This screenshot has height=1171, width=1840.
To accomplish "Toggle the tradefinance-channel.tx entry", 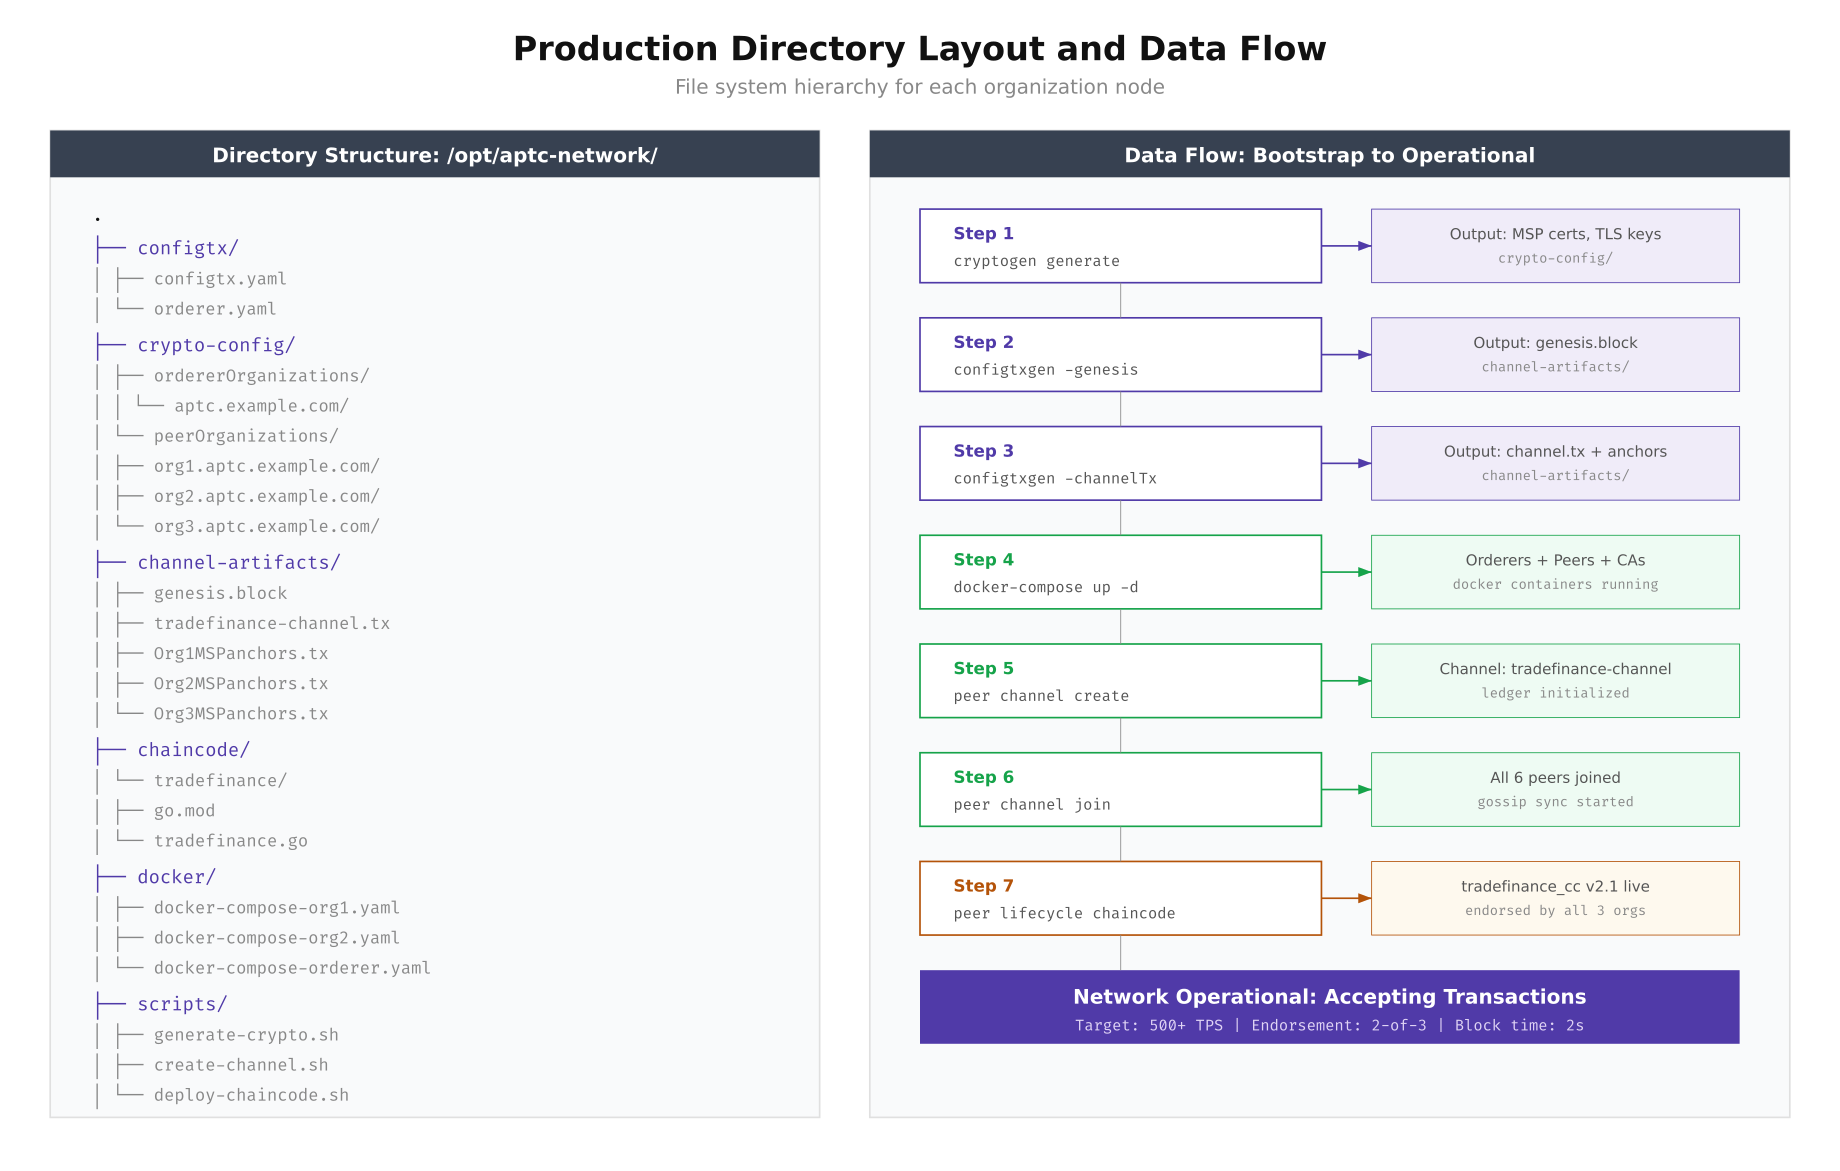I will (272, 623).
